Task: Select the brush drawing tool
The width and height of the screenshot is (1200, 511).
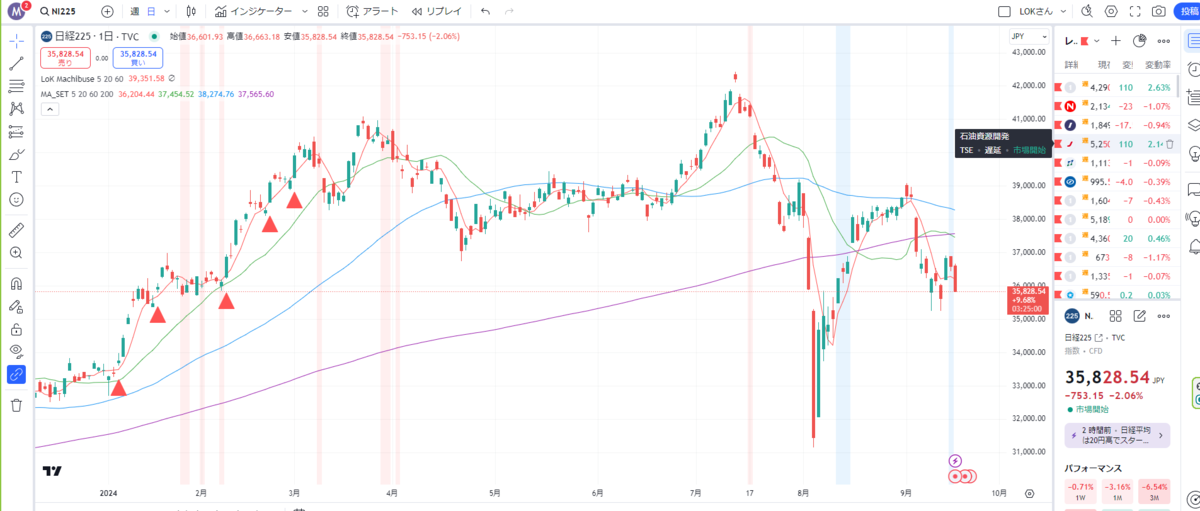Action: (x=16, y=154)
